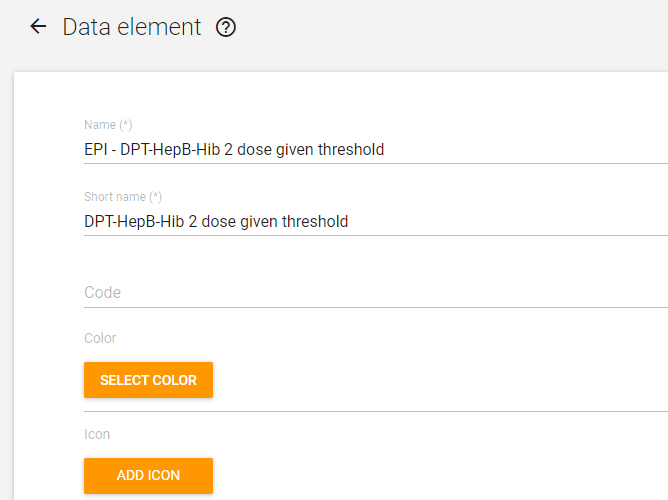Place cursor on "dose" in Name field
Image resolution: width=668 pixels, height=500 pixels.
click(x=254, y=149)
